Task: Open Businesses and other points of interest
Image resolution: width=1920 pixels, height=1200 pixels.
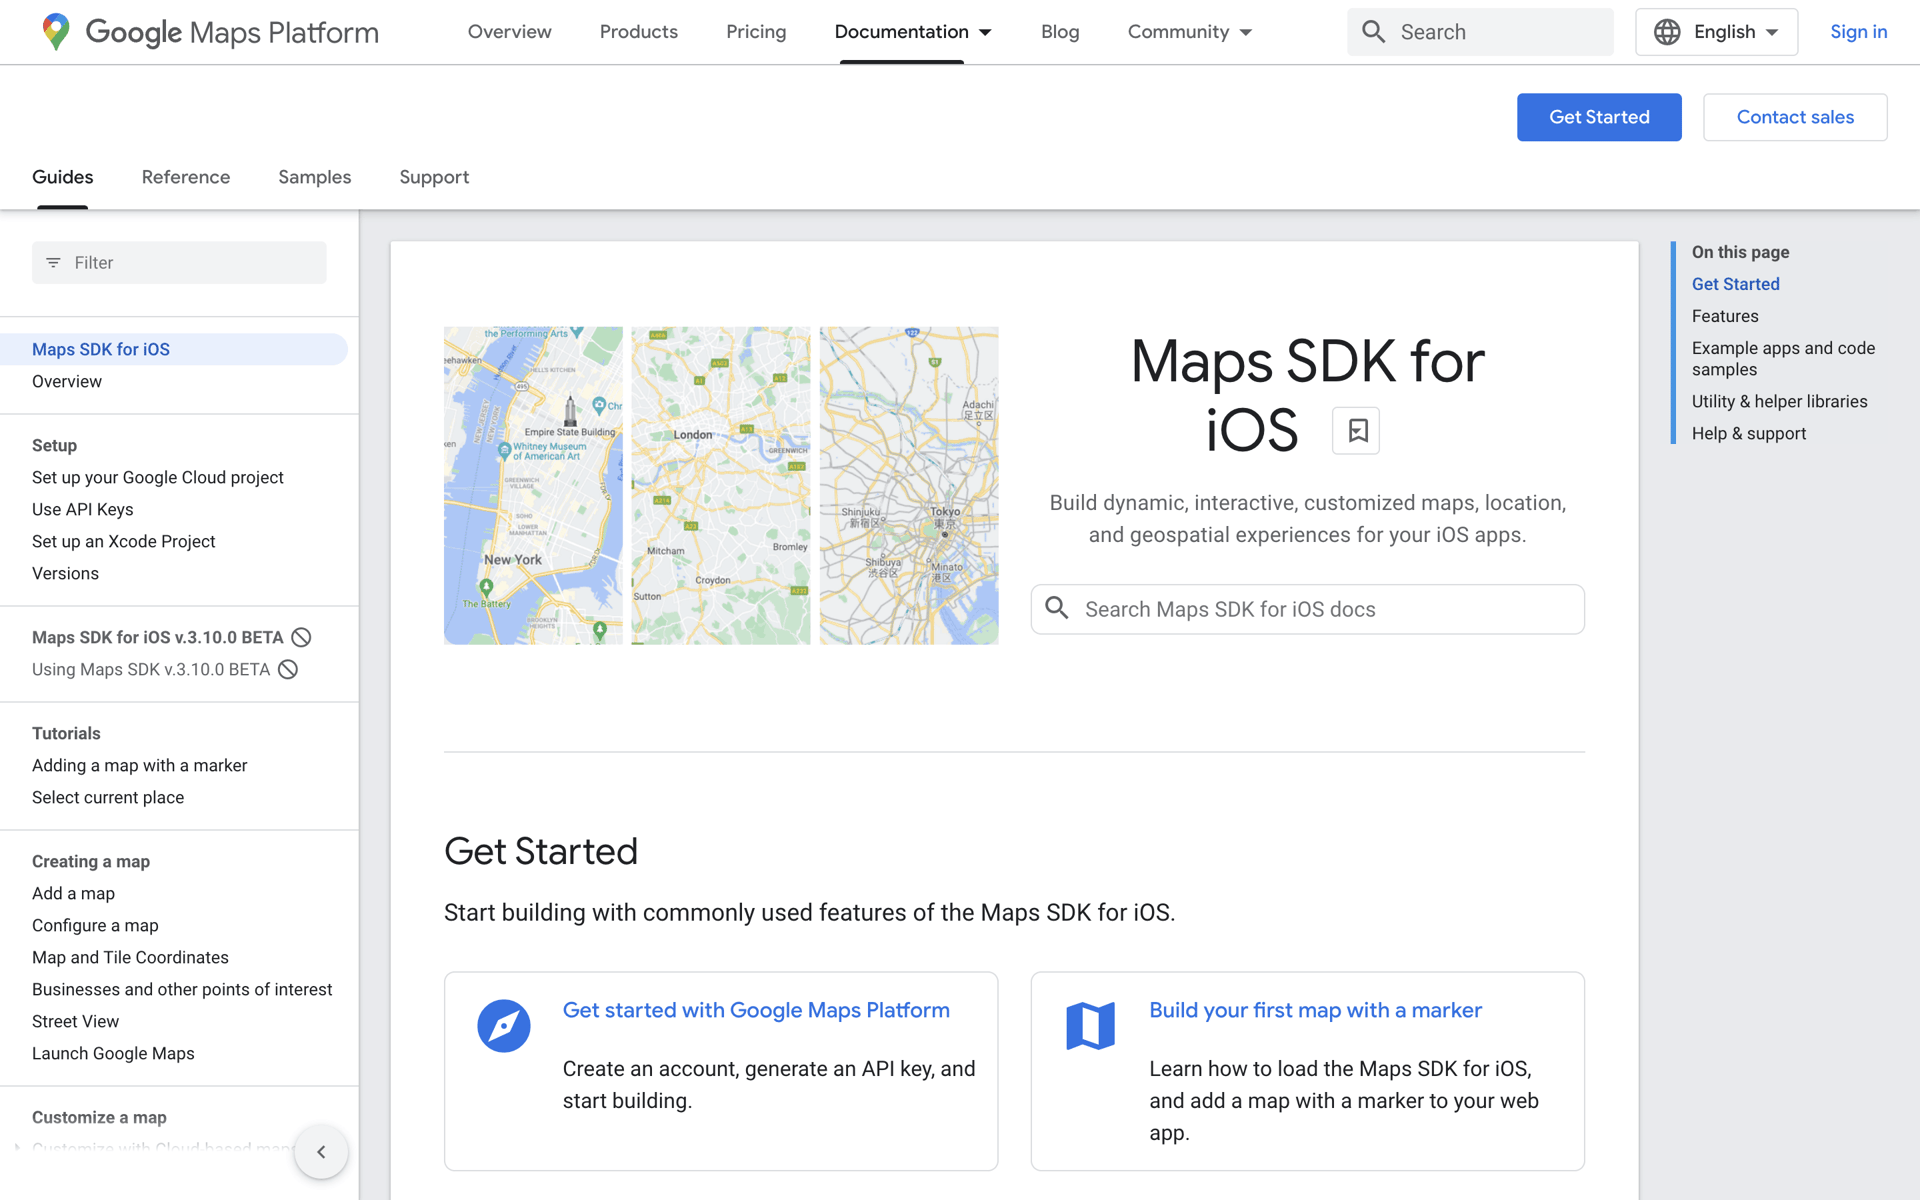Action: [x=182, y=989]
